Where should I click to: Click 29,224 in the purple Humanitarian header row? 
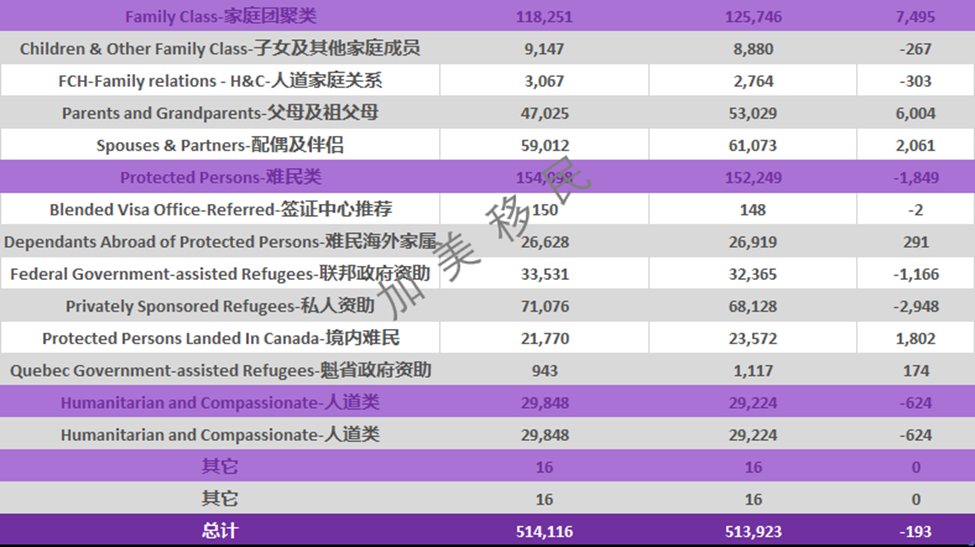(753, 404)
